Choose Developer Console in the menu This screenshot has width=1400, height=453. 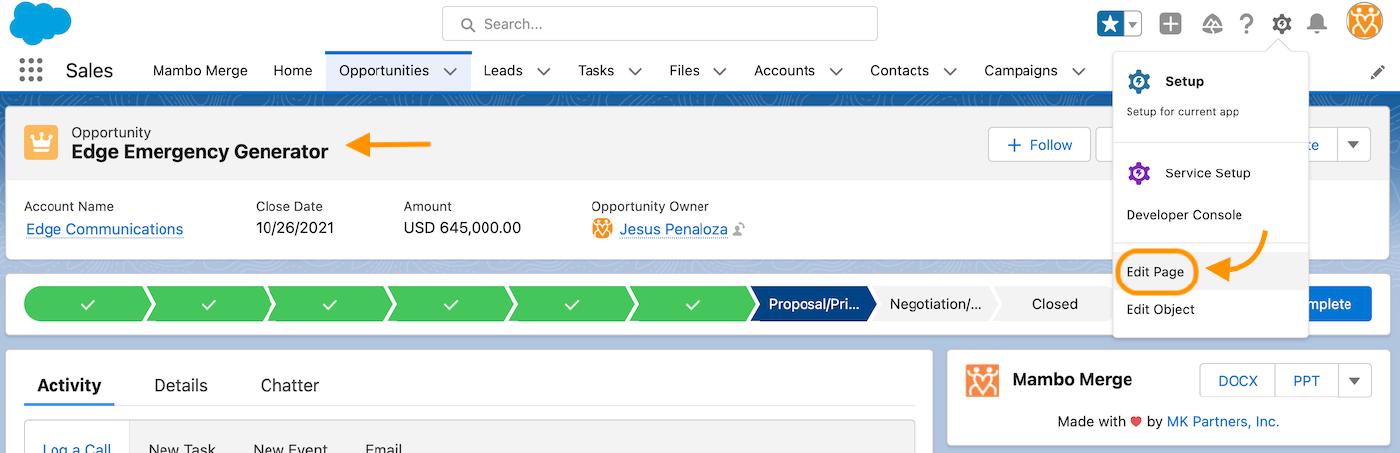1184,215
